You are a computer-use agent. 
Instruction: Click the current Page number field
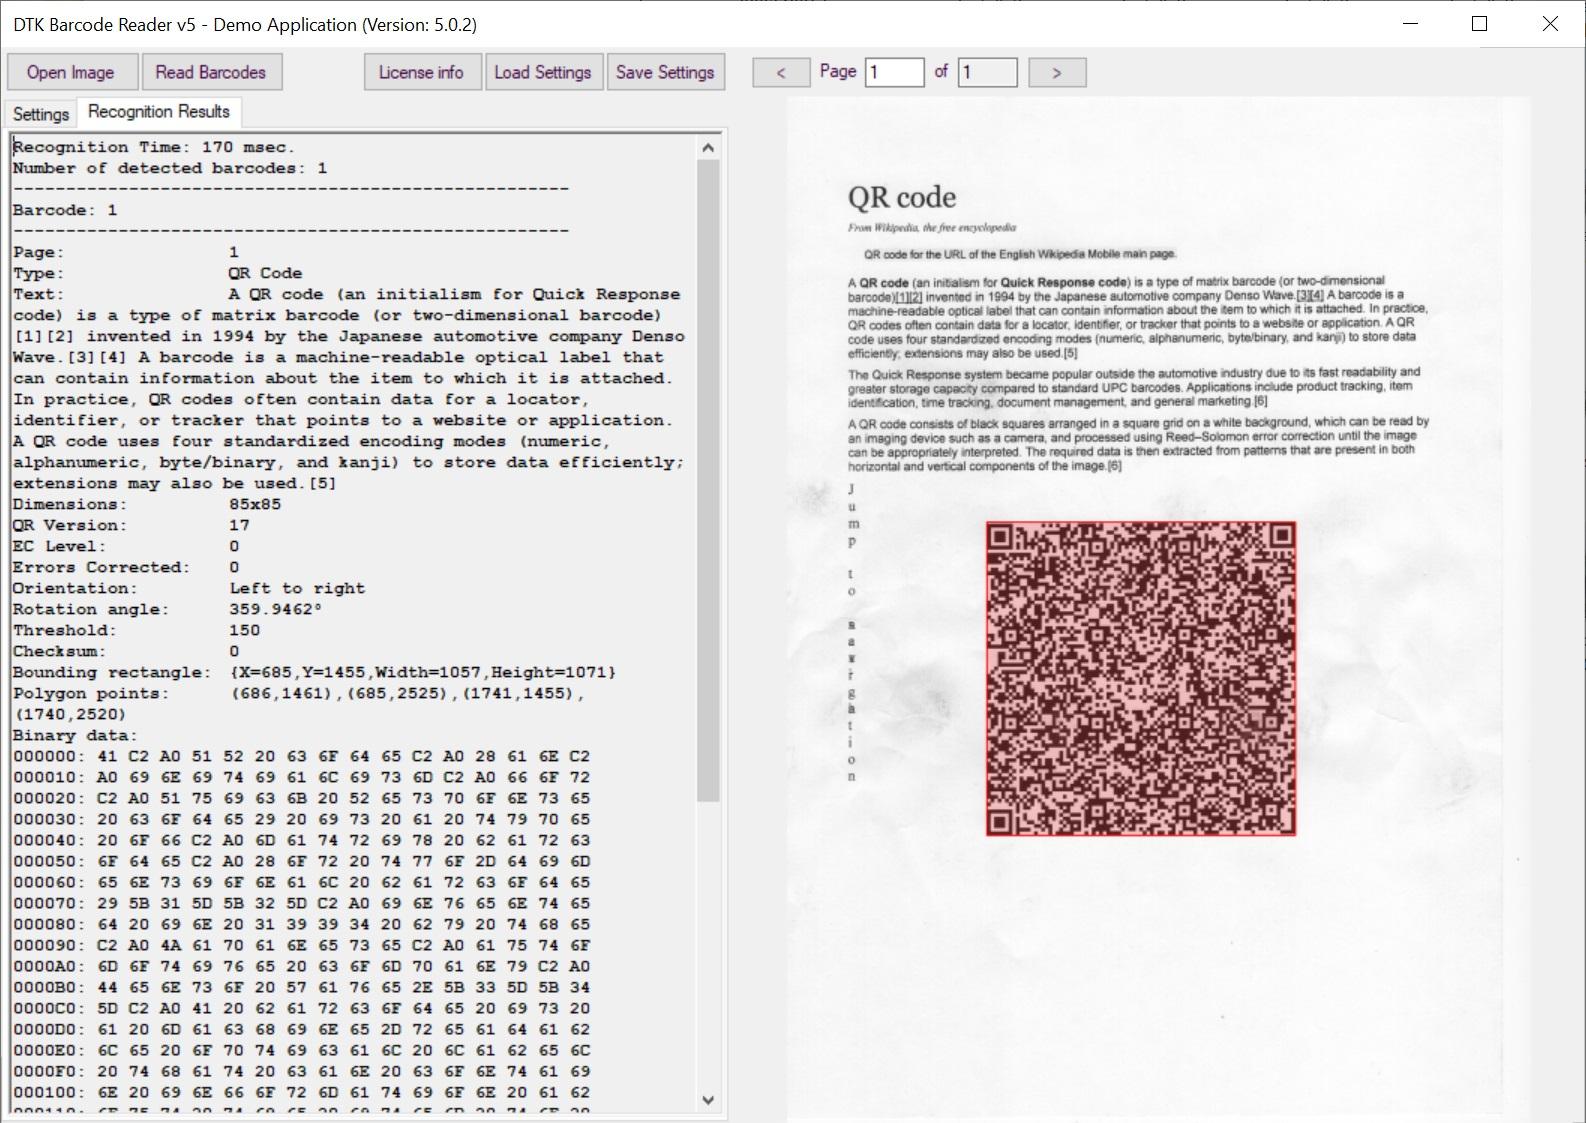[x=894, y=72]
